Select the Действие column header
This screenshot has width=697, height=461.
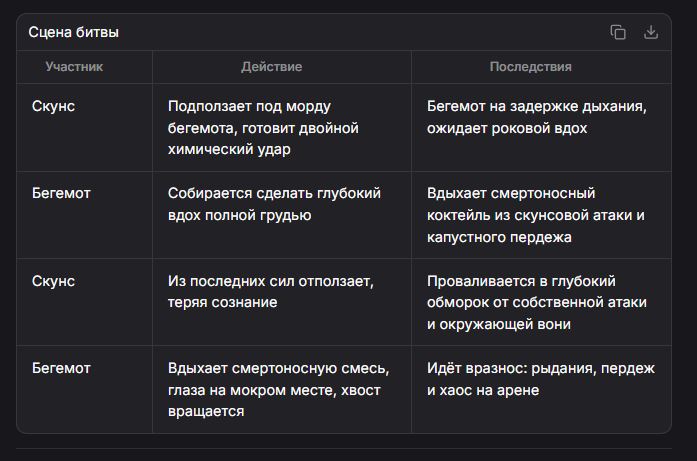272,67
